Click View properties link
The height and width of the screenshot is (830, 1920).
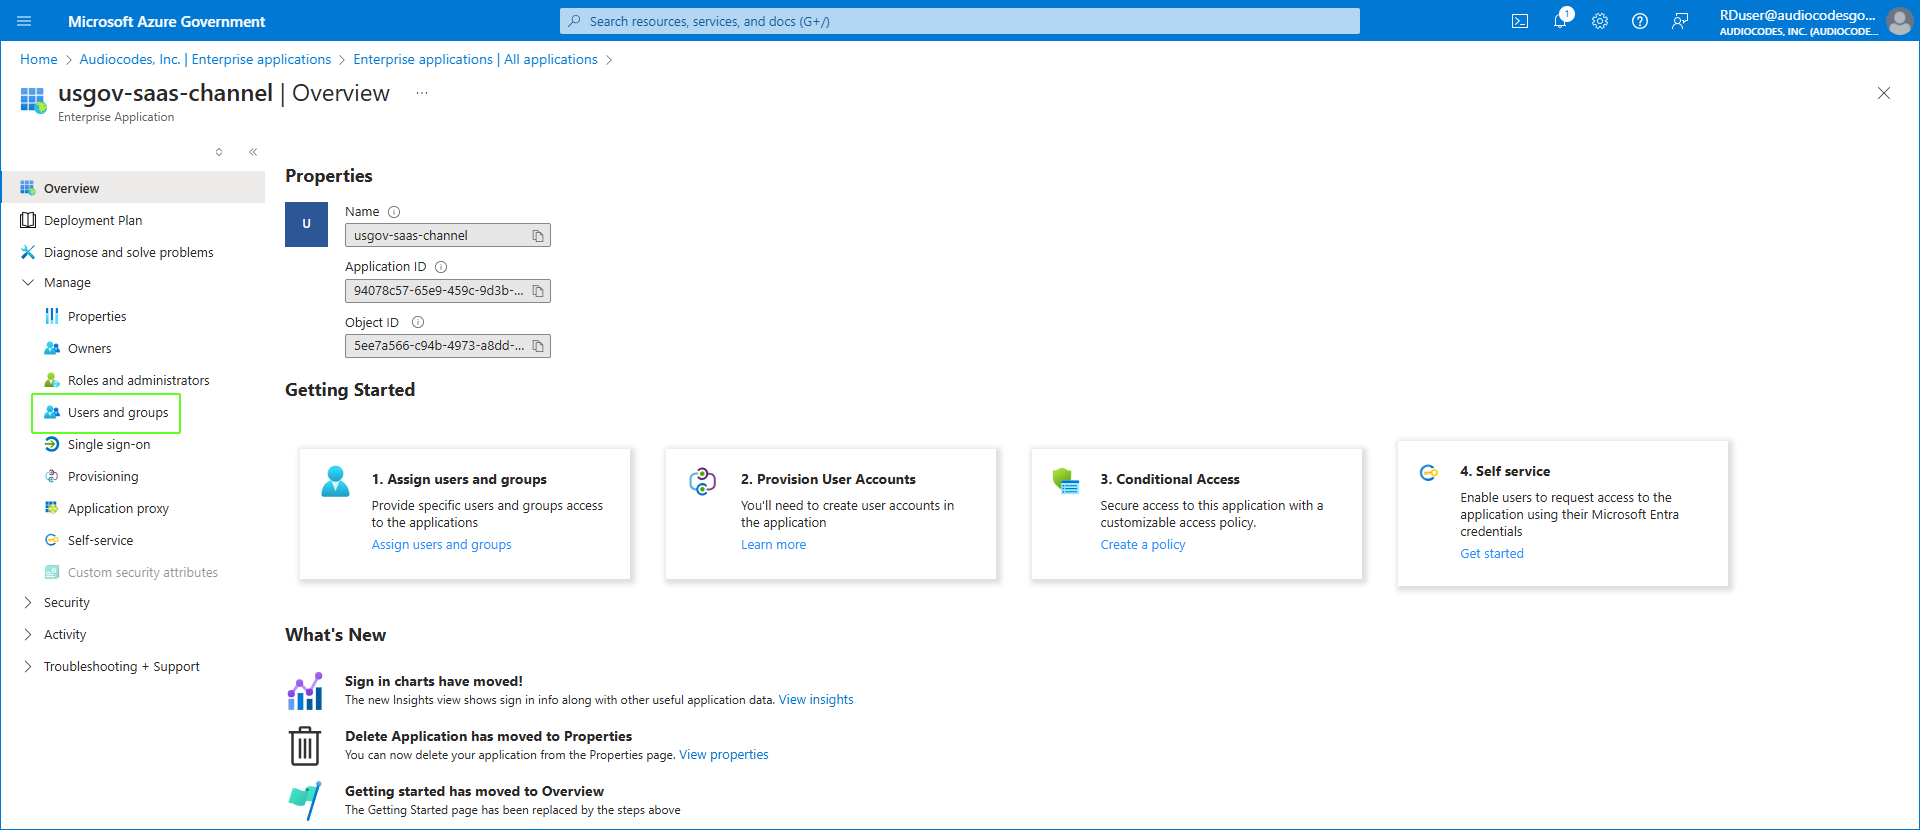(724, 755)
